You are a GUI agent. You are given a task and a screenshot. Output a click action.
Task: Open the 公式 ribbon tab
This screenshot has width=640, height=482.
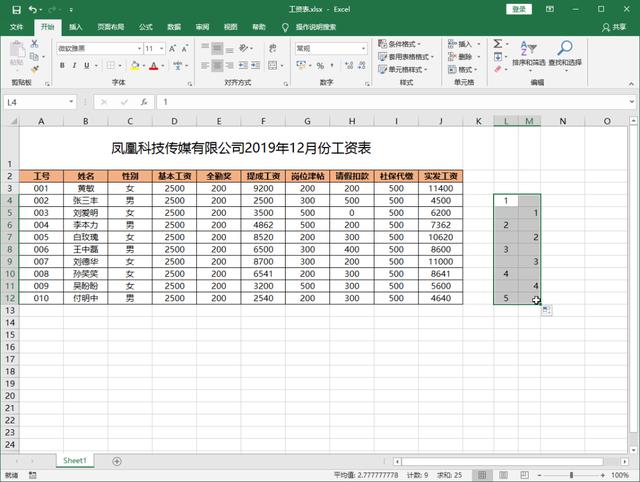tap(146, 27)
